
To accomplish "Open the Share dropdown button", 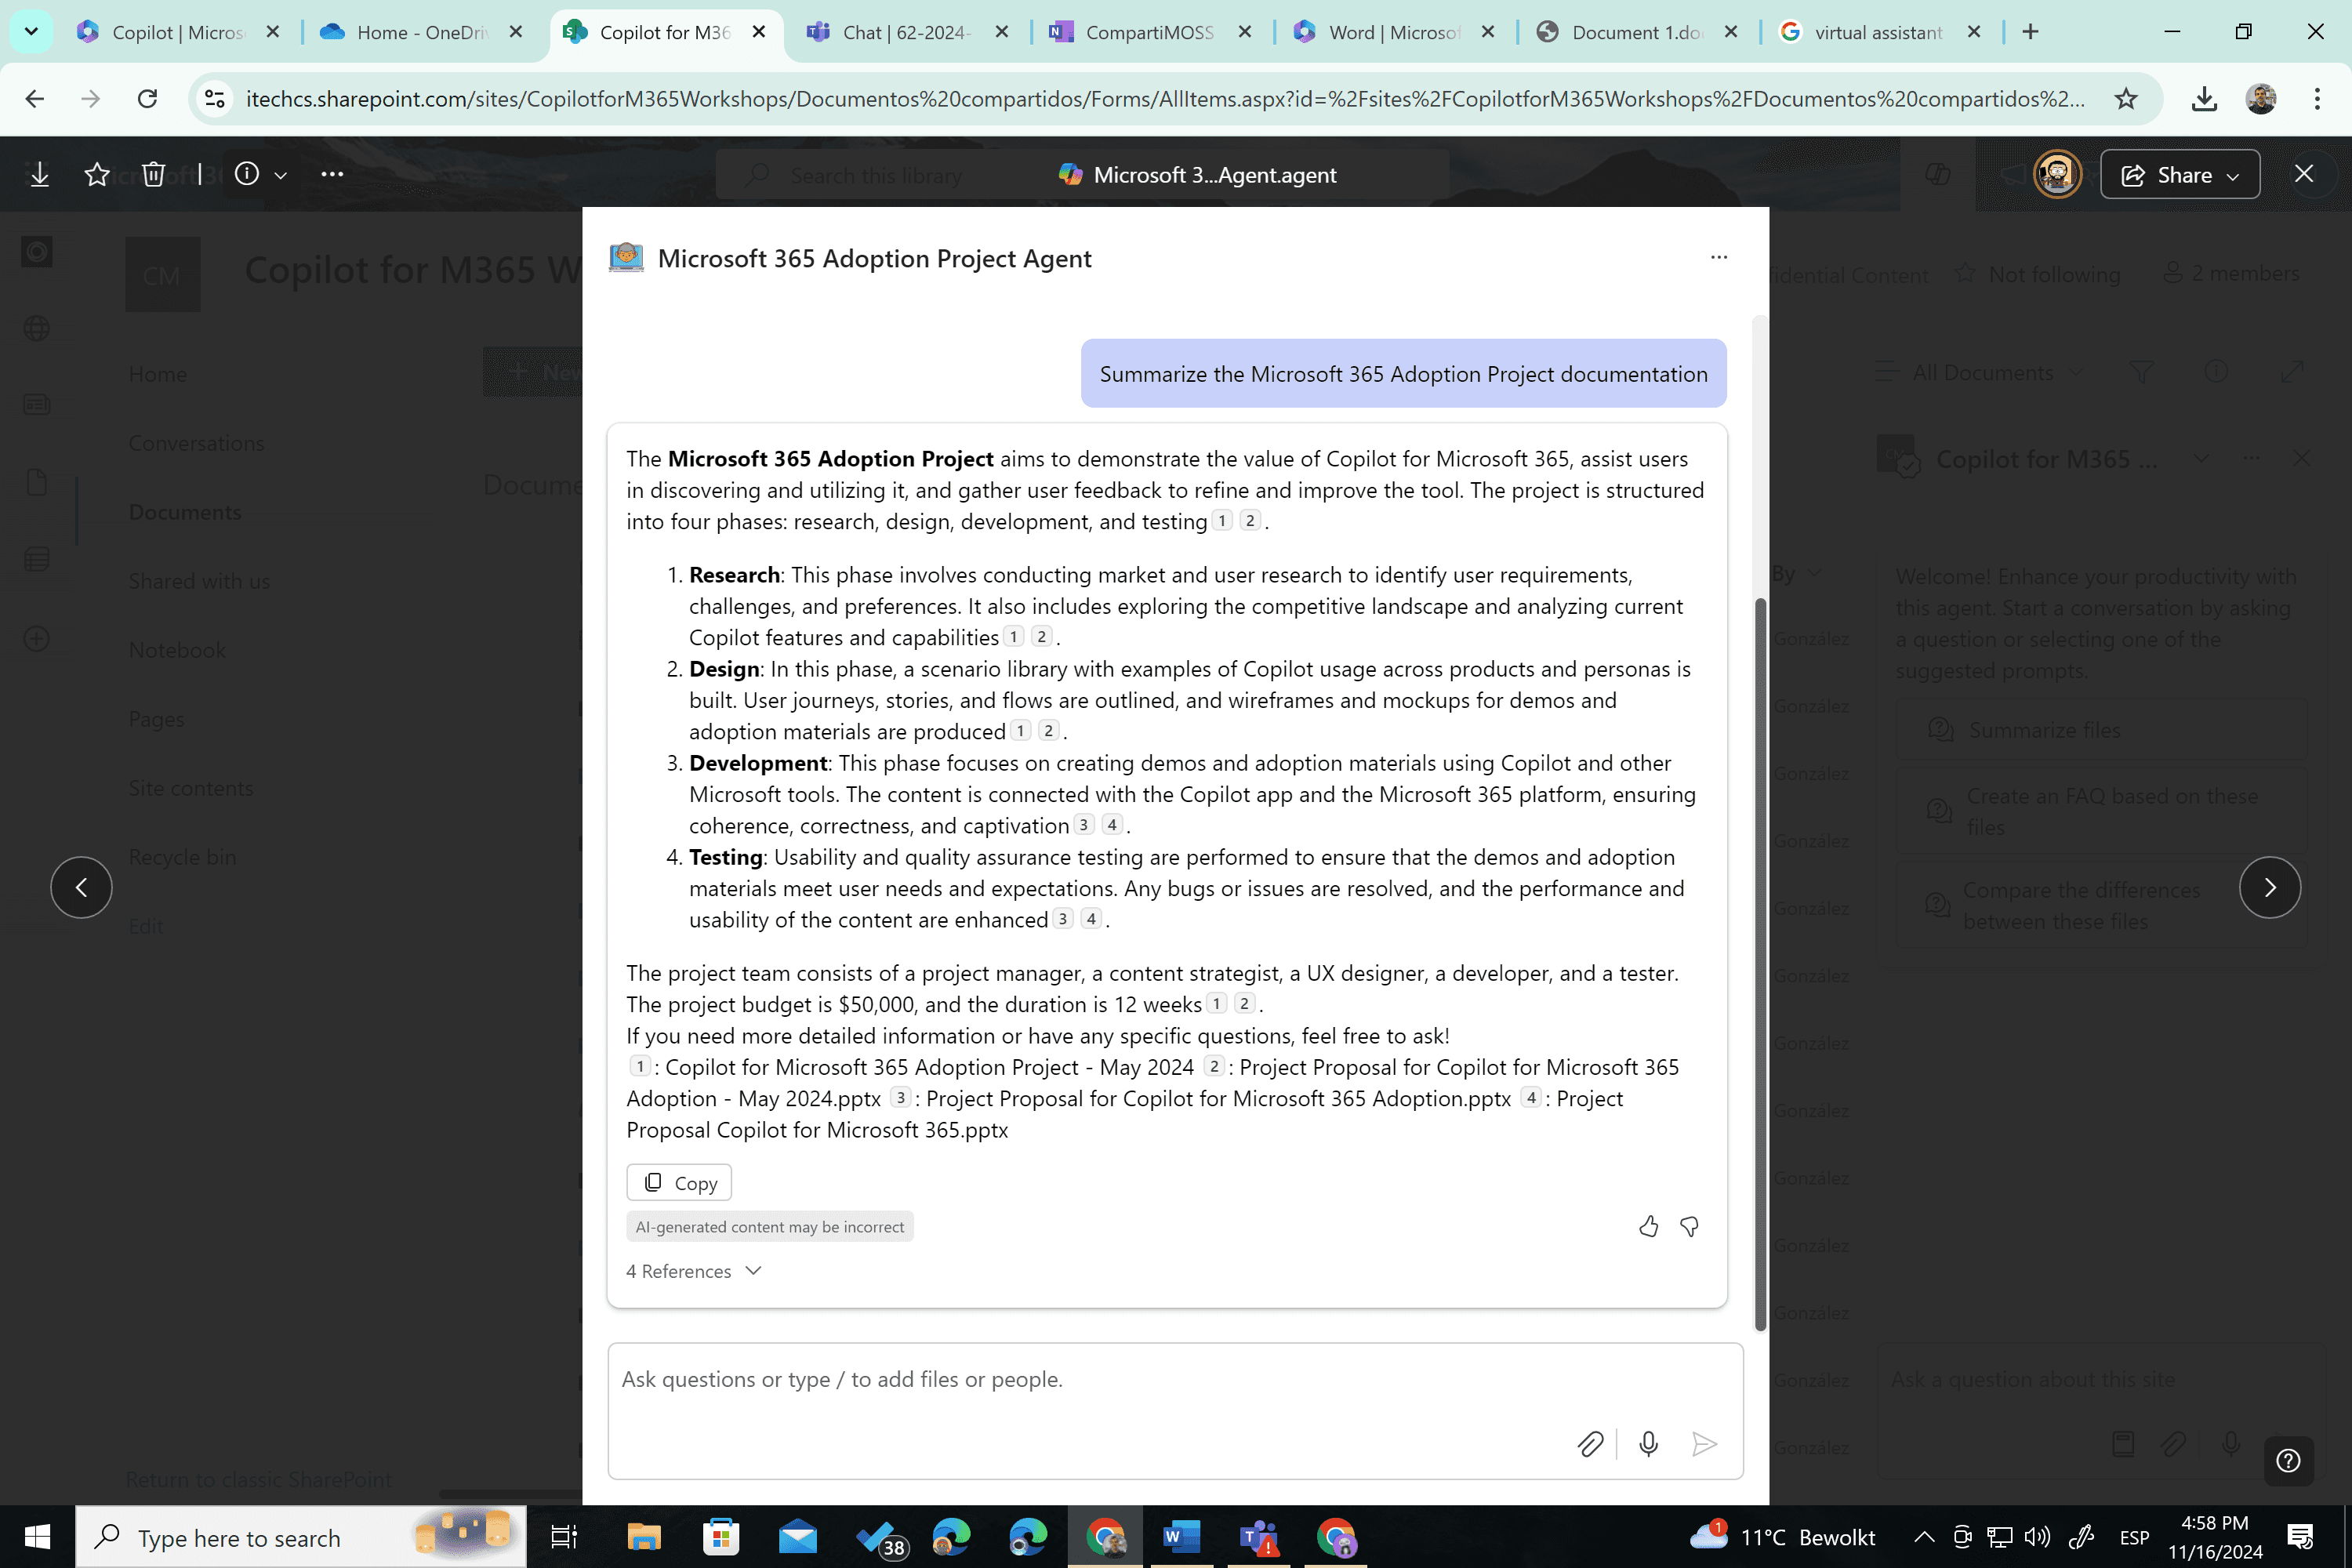I will 2180,175.
